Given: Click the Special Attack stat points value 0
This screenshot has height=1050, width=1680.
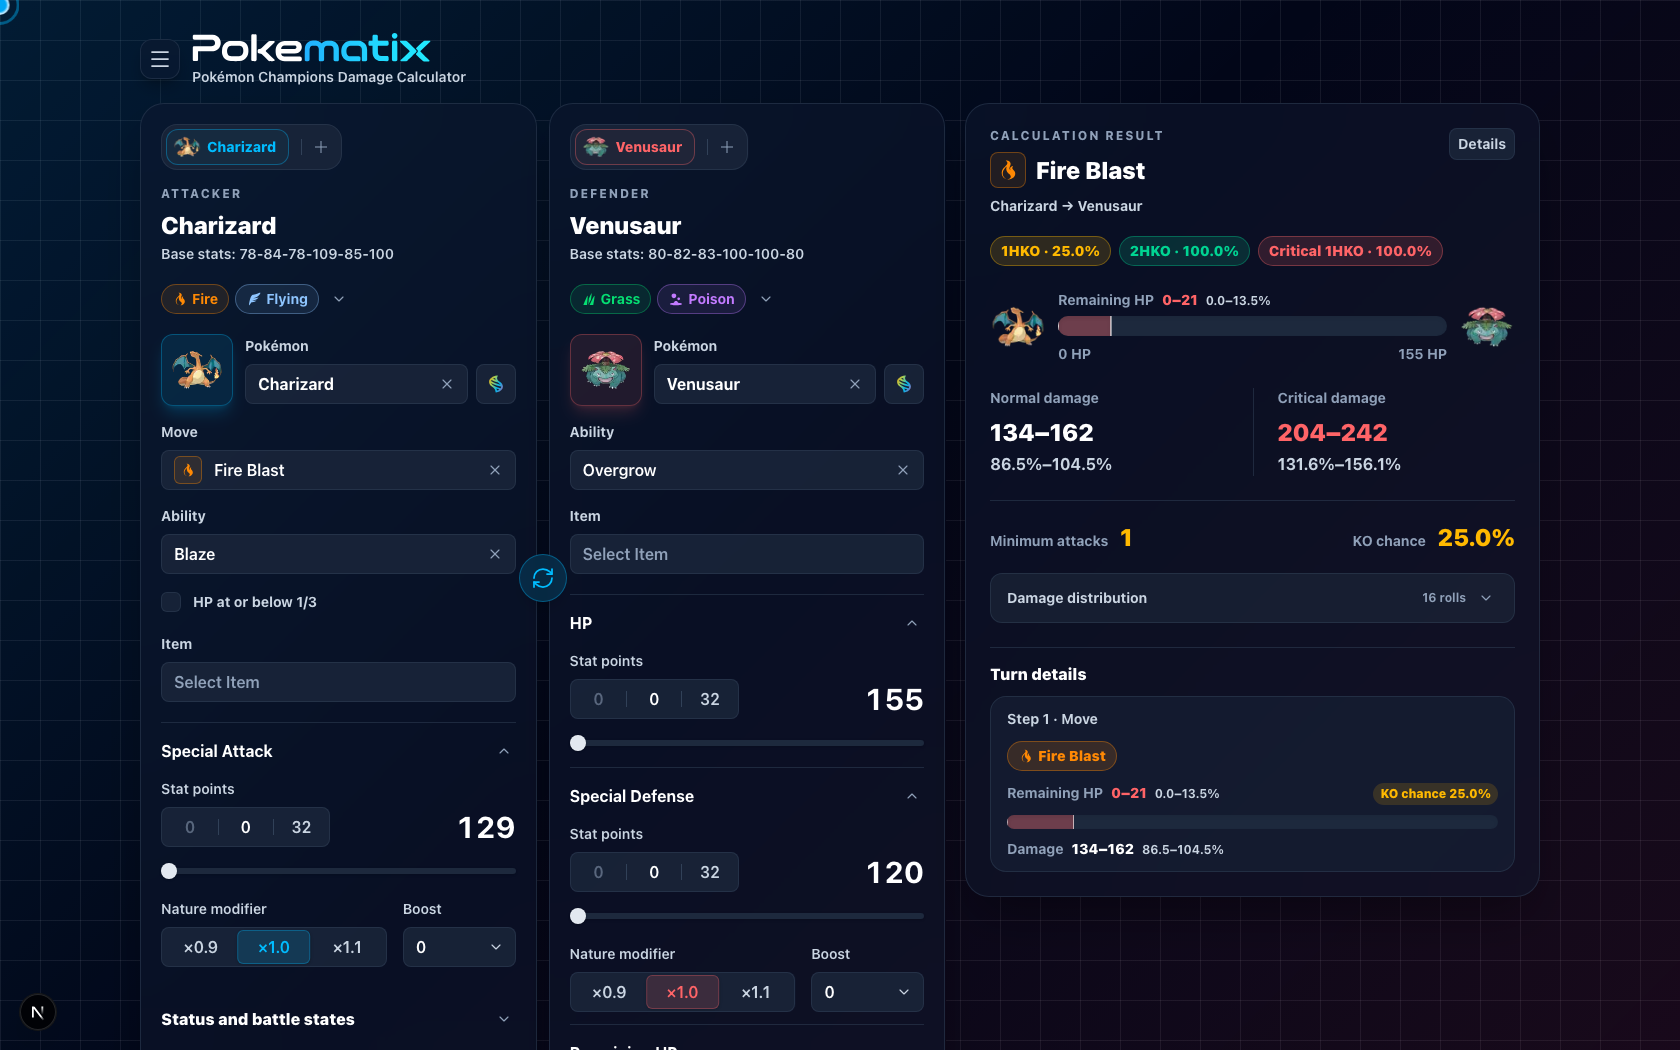Looking at the screenshot, I should click(x=246, y=827).
